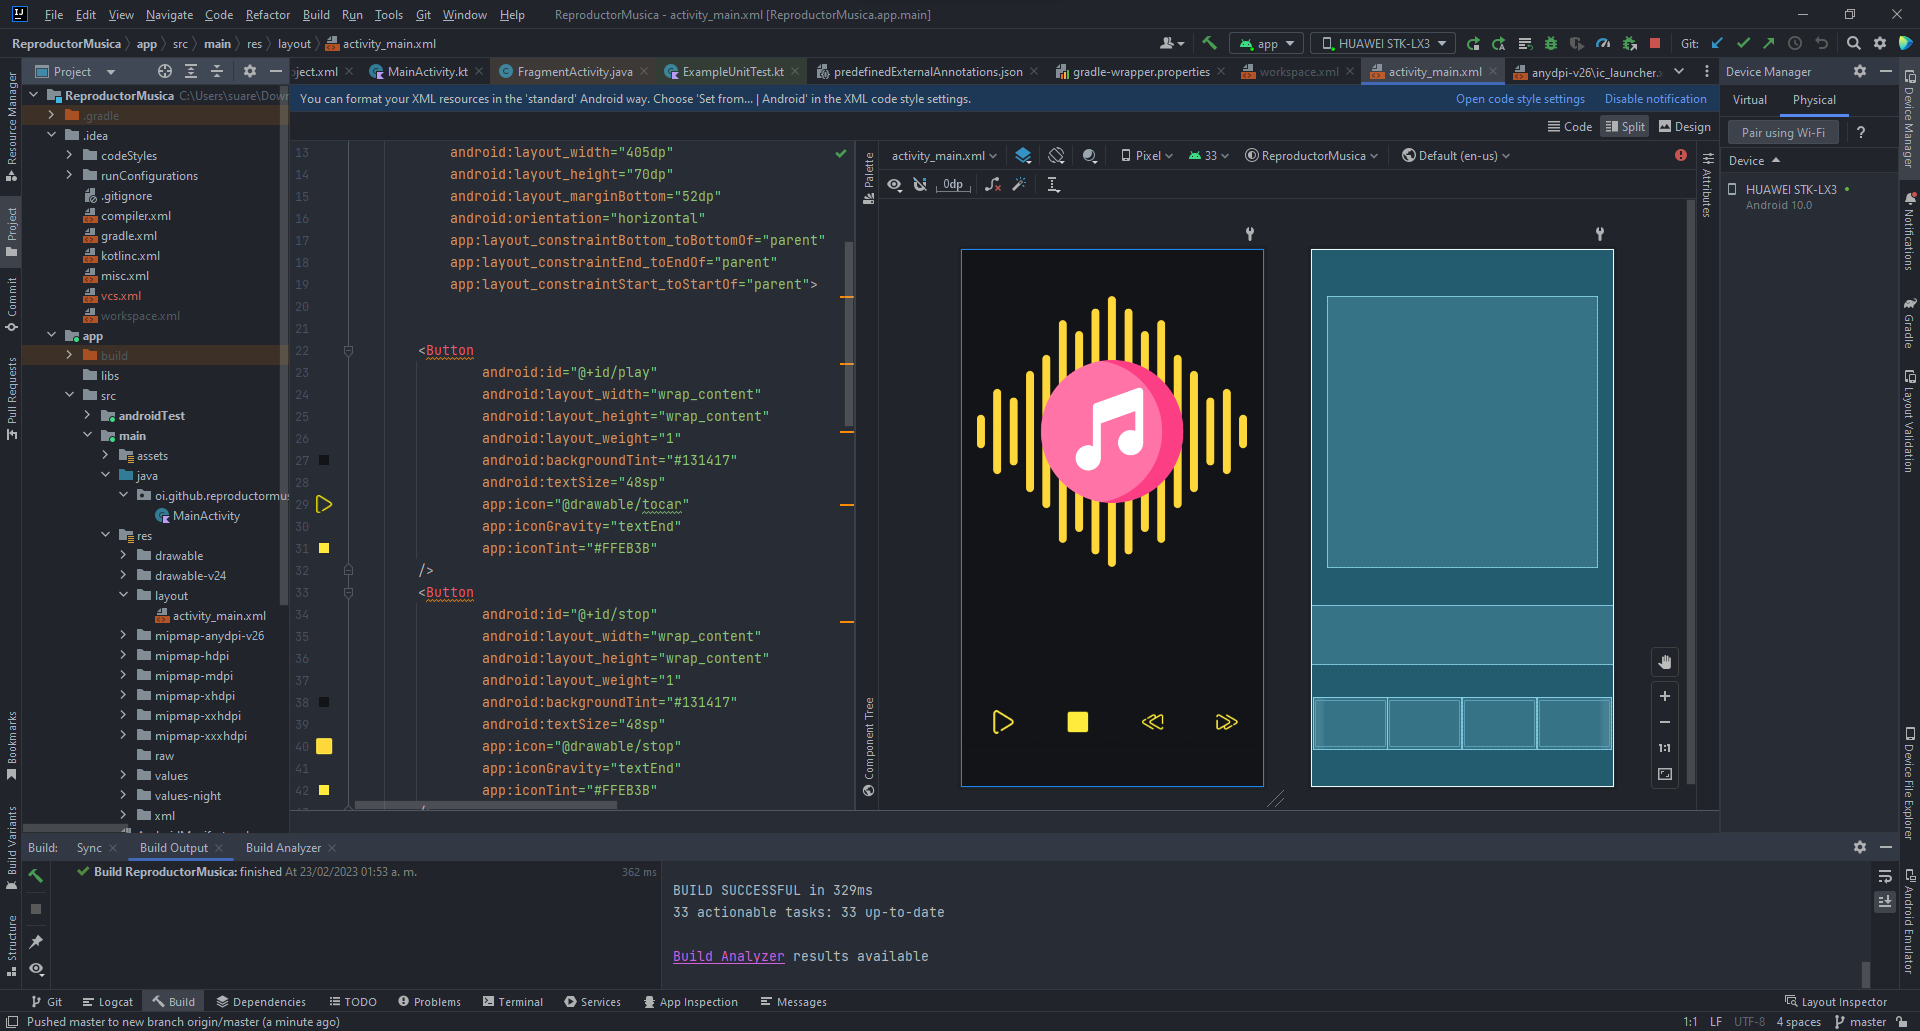Click the dark swatch for the play button's backgroundTint
This screenshot has width=1920, height=1031.
pos(324,460)
